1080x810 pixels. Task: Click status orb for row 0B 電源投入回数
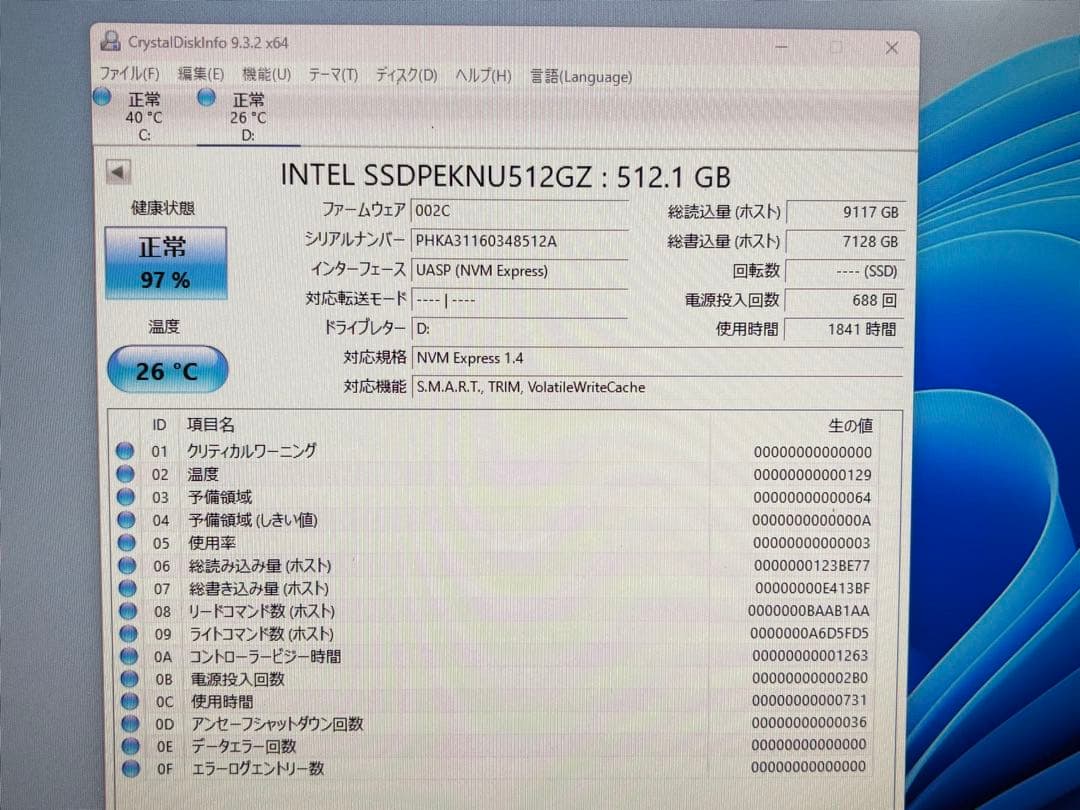point(129,678)
